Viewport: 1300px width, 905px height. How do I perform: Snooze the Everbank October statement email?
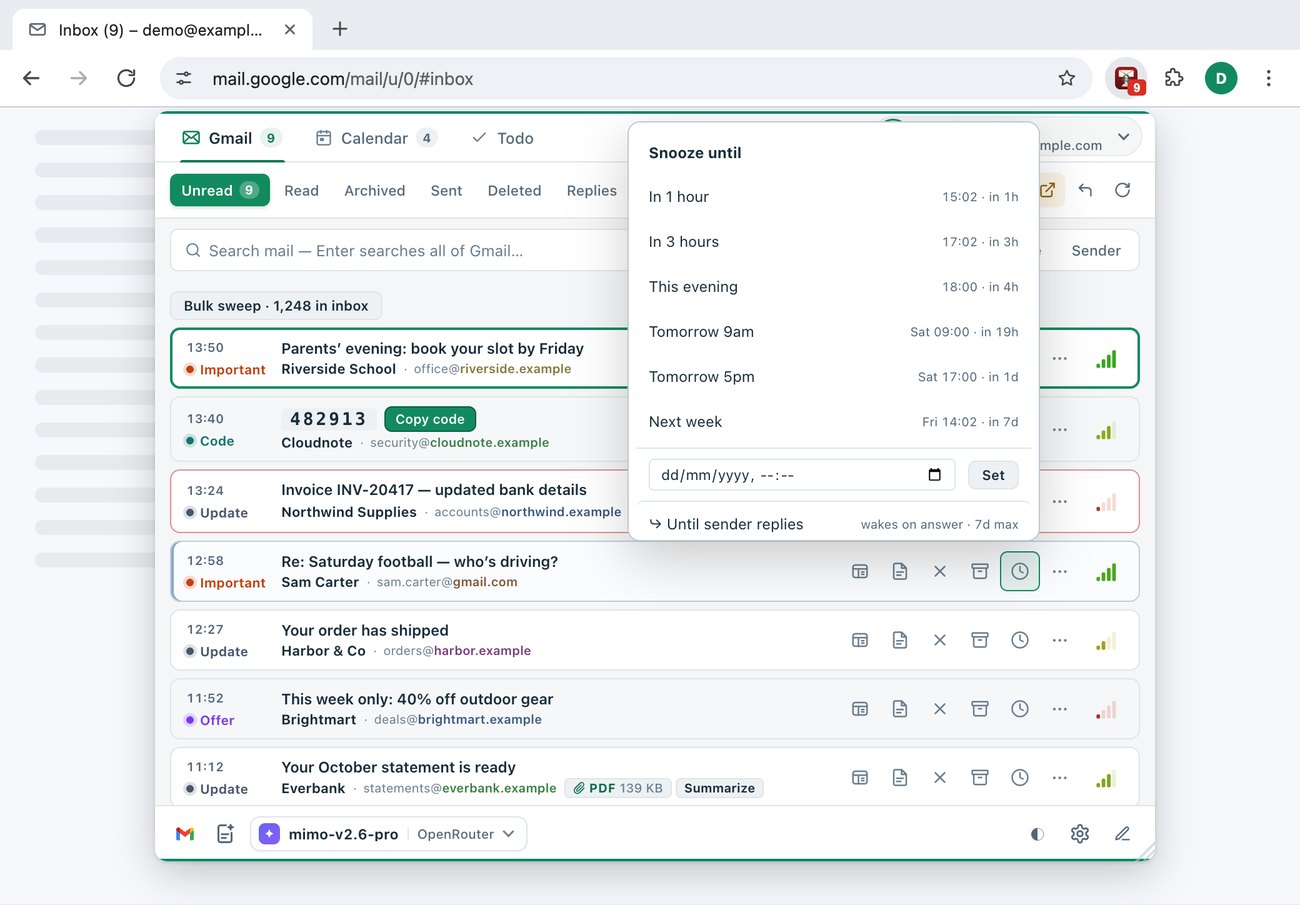[1020, 777]
